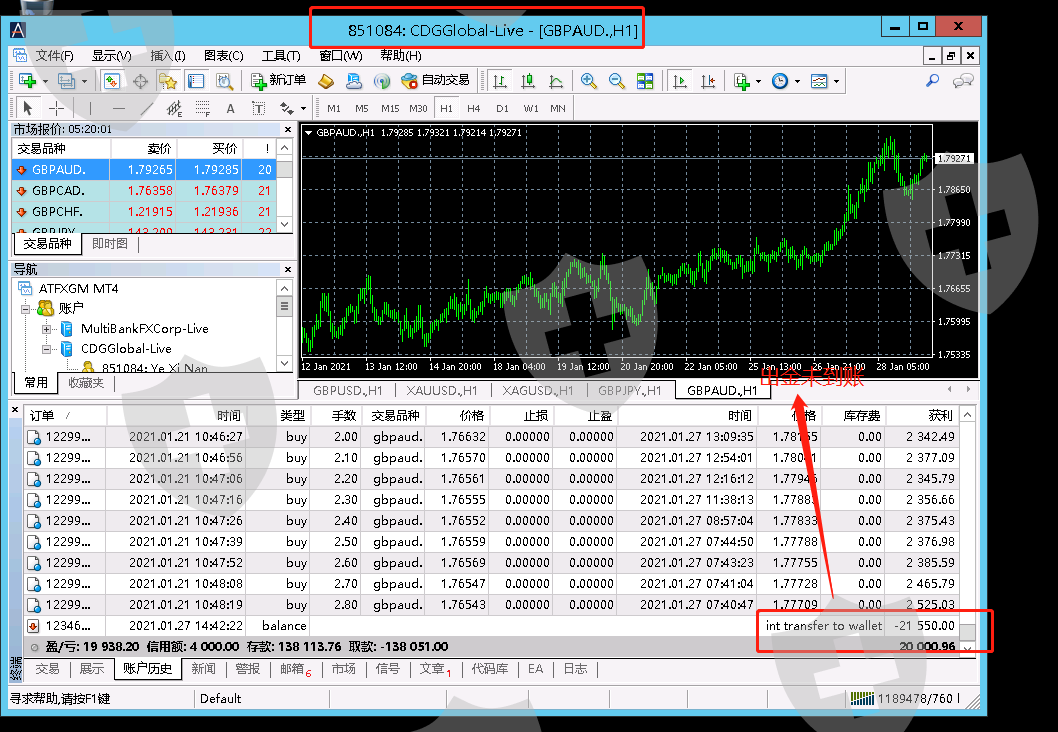The height and width of the screenshot is (732, 1058).
Task: Select the H4 timeframe button
Action: pyautogui.click(x=474, y=108)
